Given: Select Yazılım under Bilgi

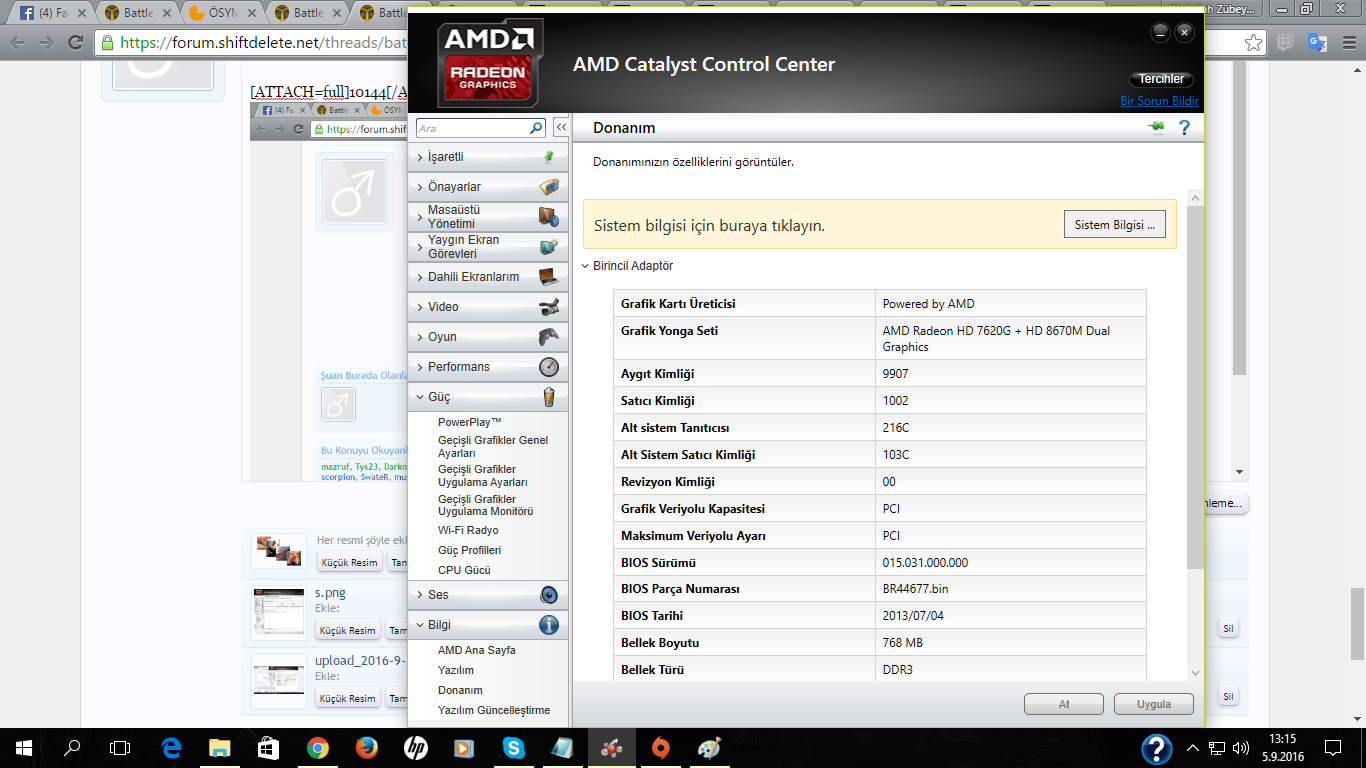Looking at the screenshot, I should [456, 670].
